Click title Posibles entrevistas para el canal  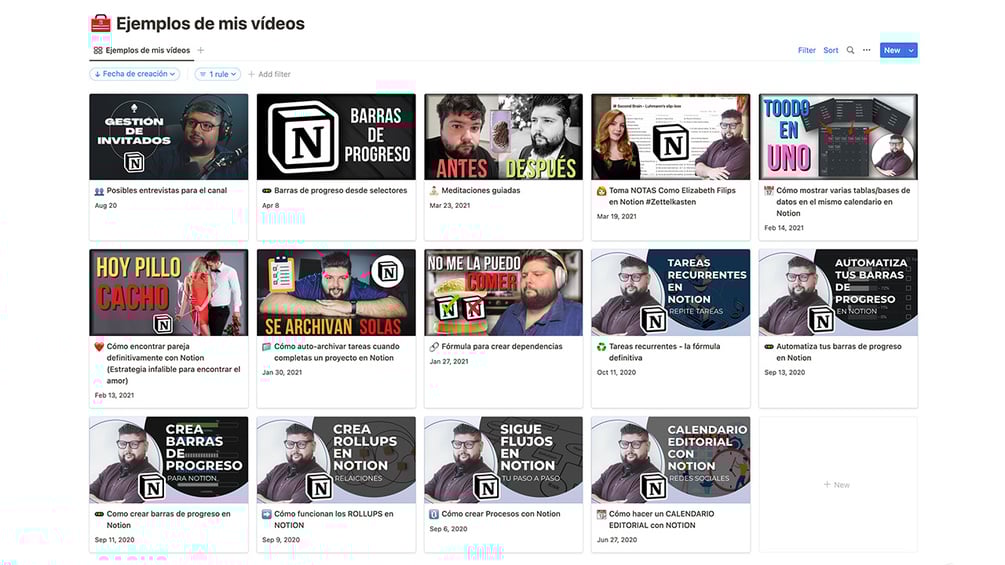167,191
